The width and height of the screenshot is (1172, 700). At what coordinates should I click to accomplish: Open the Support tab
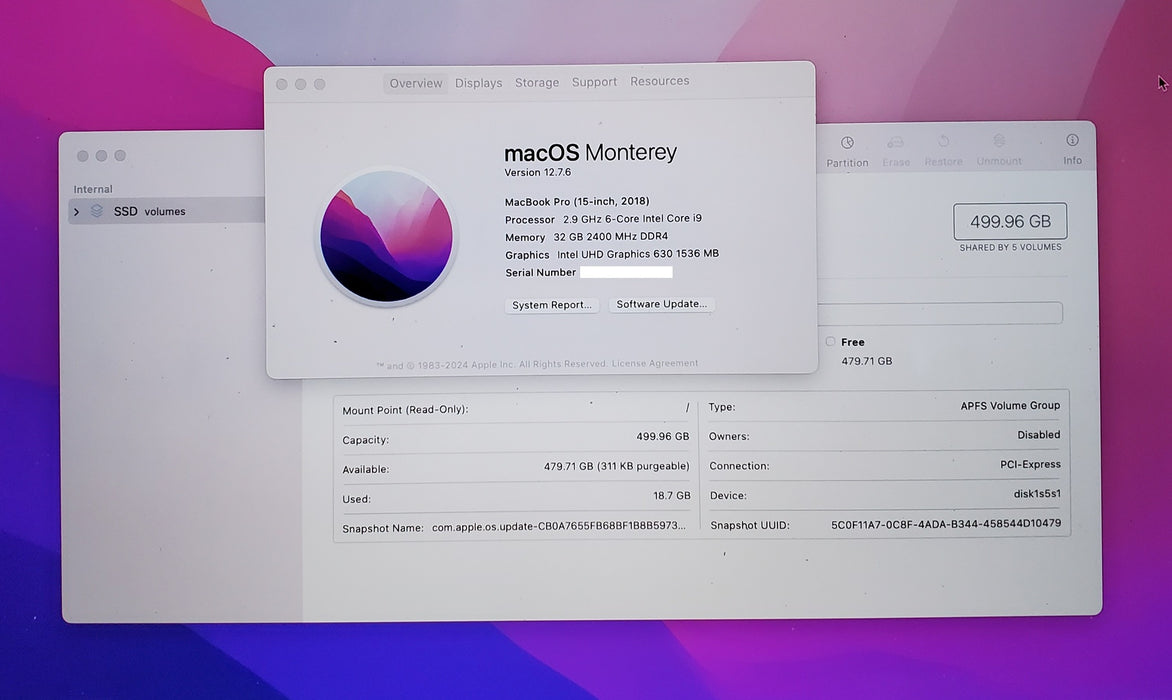(x=594, y=81)
